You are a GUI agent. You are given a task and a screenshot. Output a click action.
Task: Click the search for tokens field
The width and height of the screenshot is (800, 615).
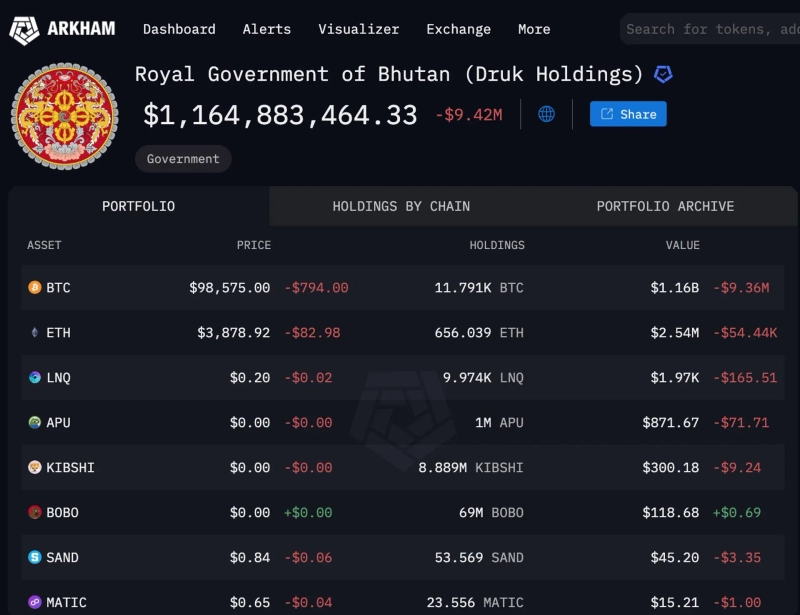(x=710, y=29)
